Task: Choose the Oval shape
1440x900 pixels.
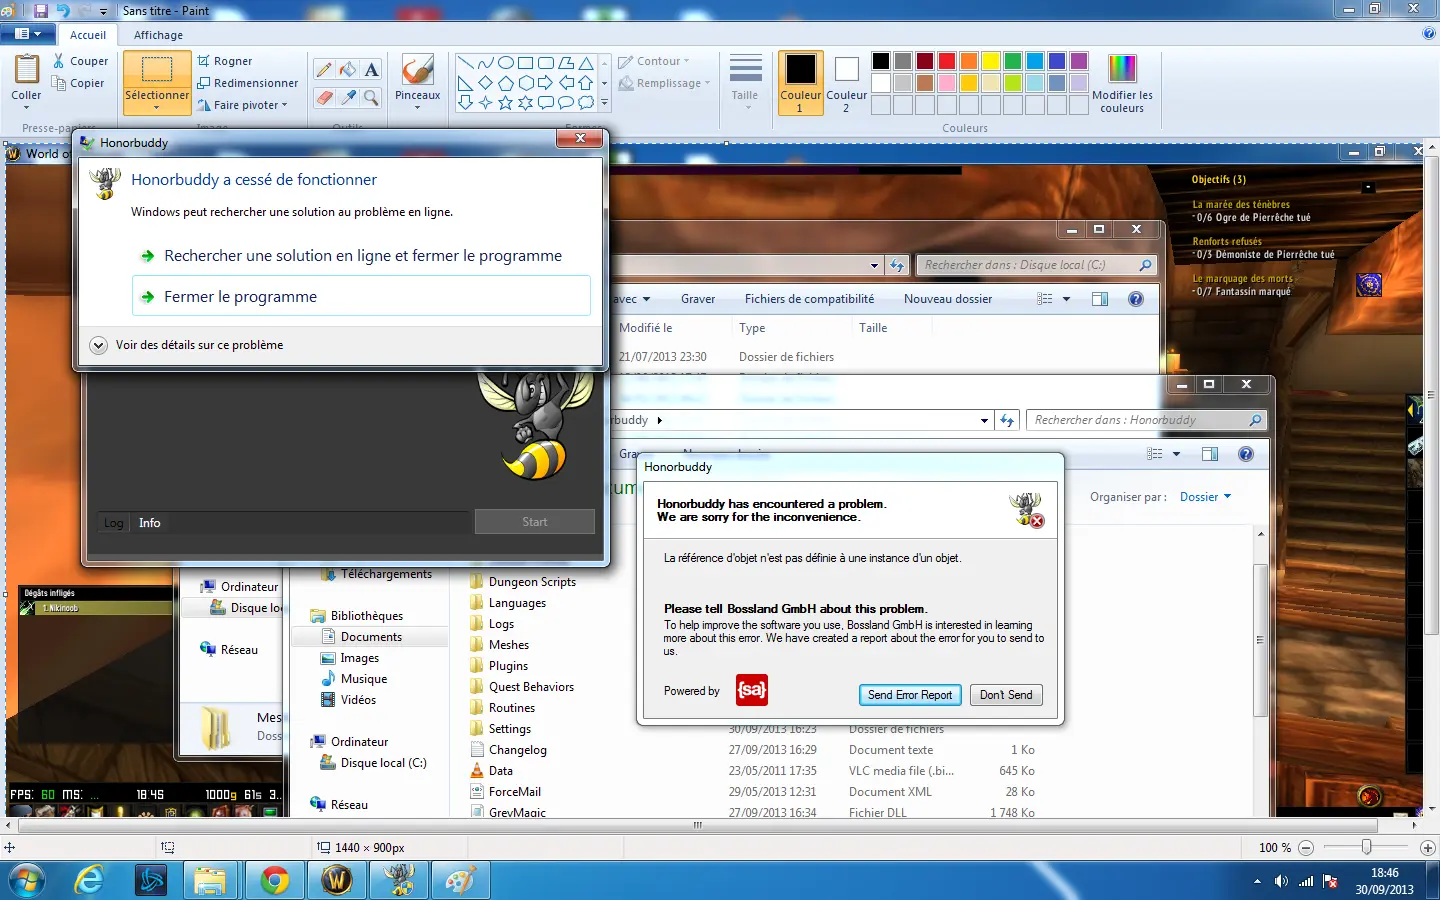Action: [x=506, y=63]
